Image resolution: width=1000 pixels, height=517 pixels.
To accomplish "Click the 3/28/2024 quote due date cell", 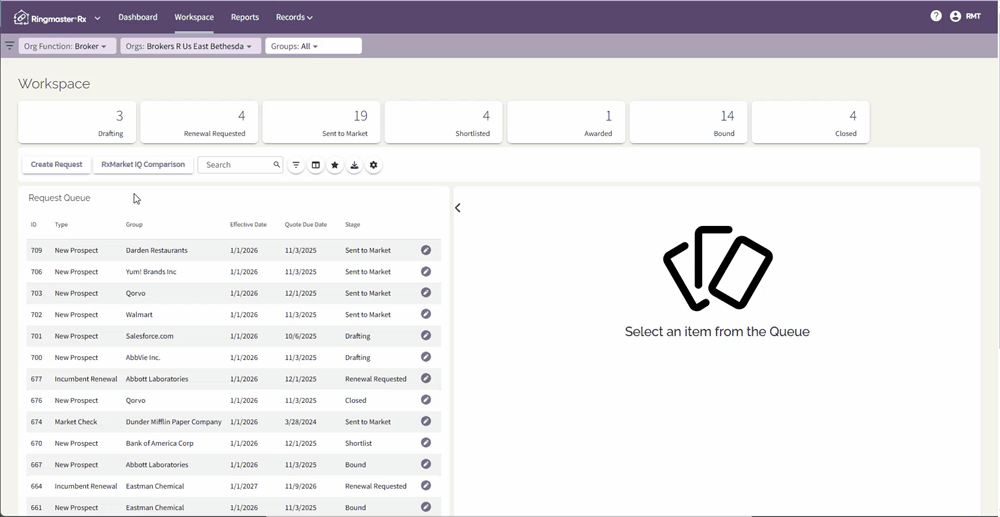I will click(x=300, y=421).
